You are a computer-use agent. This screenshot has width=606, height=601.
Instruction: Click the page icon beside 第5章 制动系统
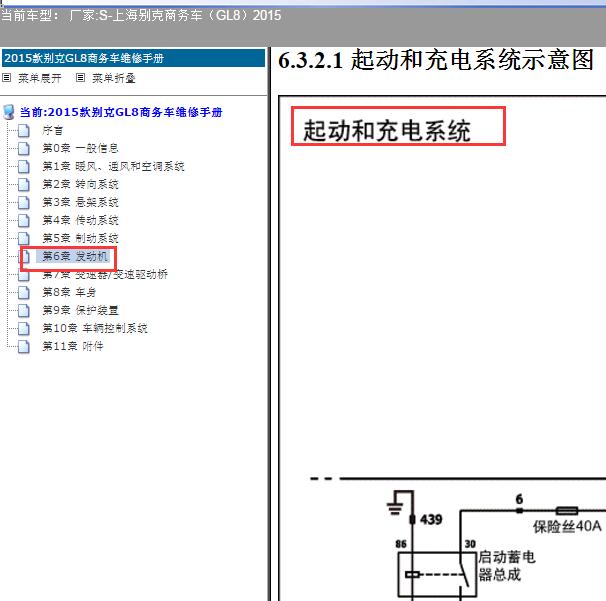24,238
